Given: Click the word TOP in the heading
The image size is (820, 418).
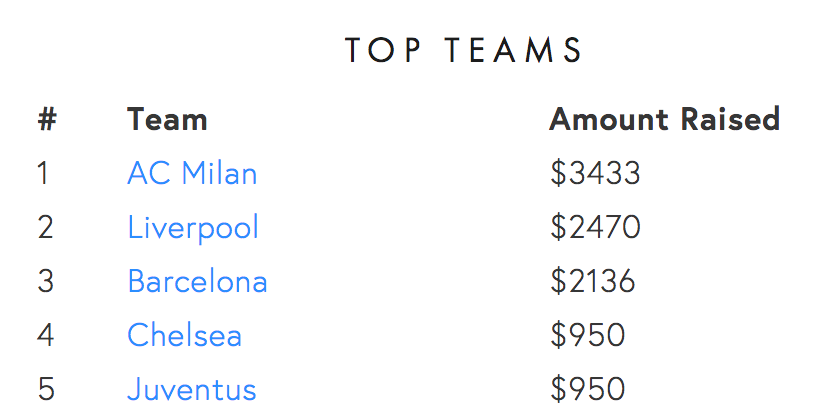Looking at the screenshot, I should coord(383,50).
